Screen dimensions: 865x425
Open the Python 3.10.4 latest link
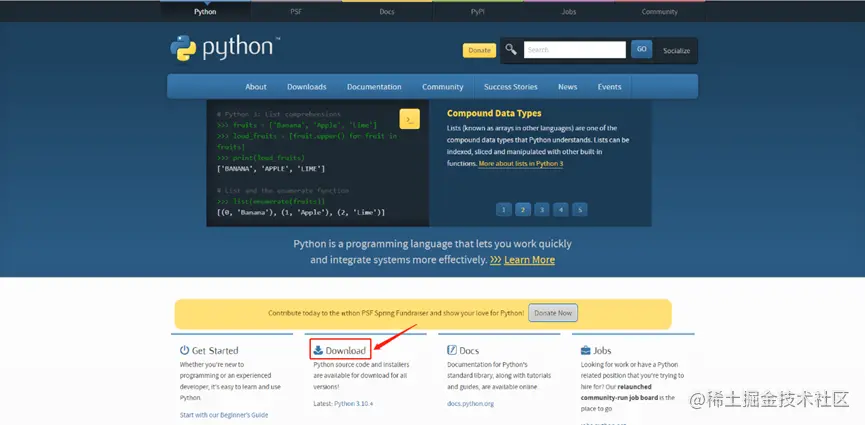tap(354, 403)
